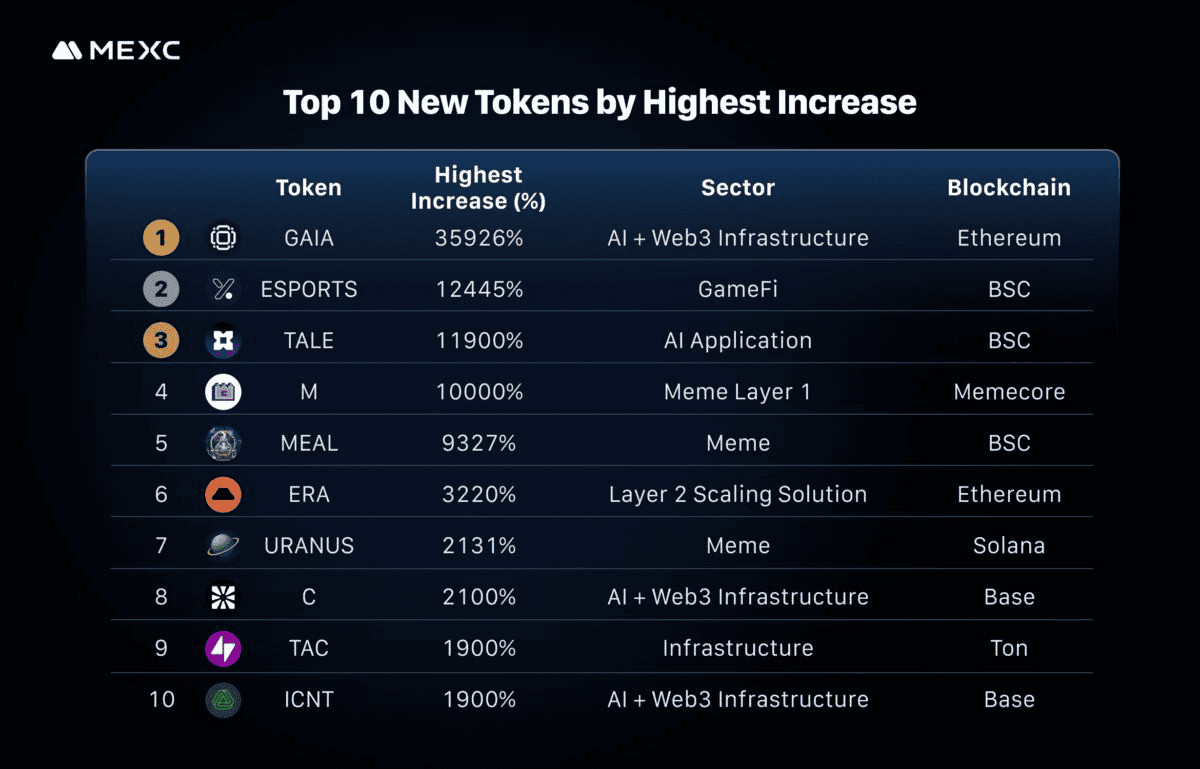Click the Blockchain column header
The height and width of the screenshot is (769, 1200).
[x=1009, y=188]
